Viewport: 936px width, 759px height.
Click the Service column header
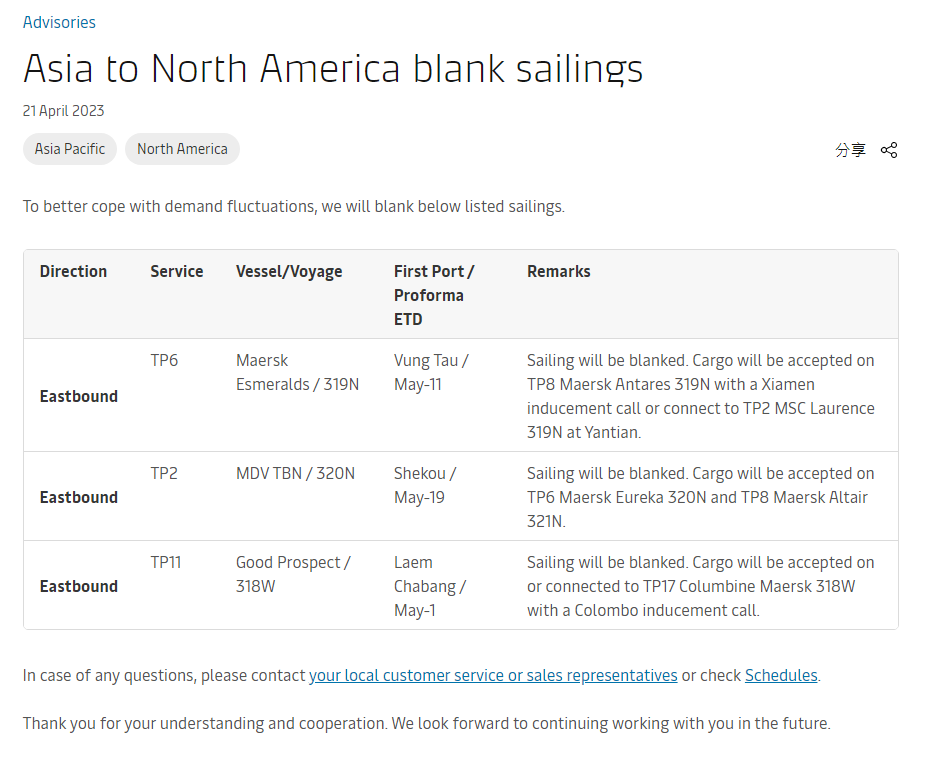tap(177, 271)
